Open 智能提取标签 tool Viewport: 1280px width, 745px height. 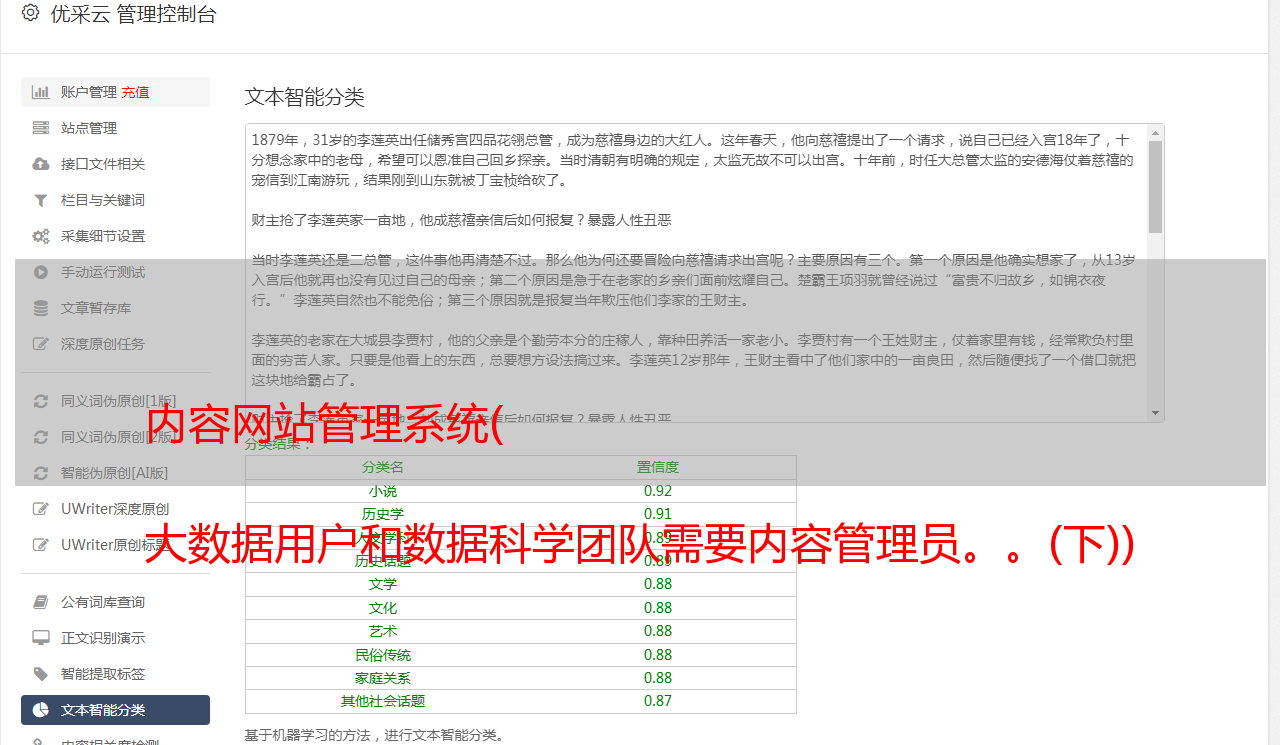[115, 674]
